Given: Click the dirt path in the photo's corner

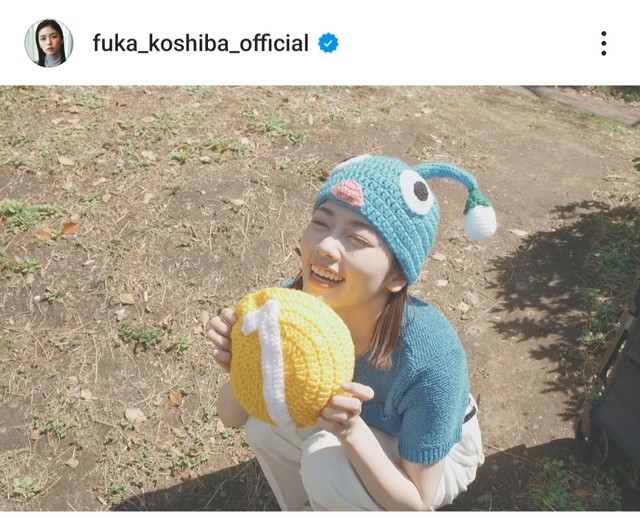Looking at the screenshot, I should pyautogui.click(x=588, y=104).
